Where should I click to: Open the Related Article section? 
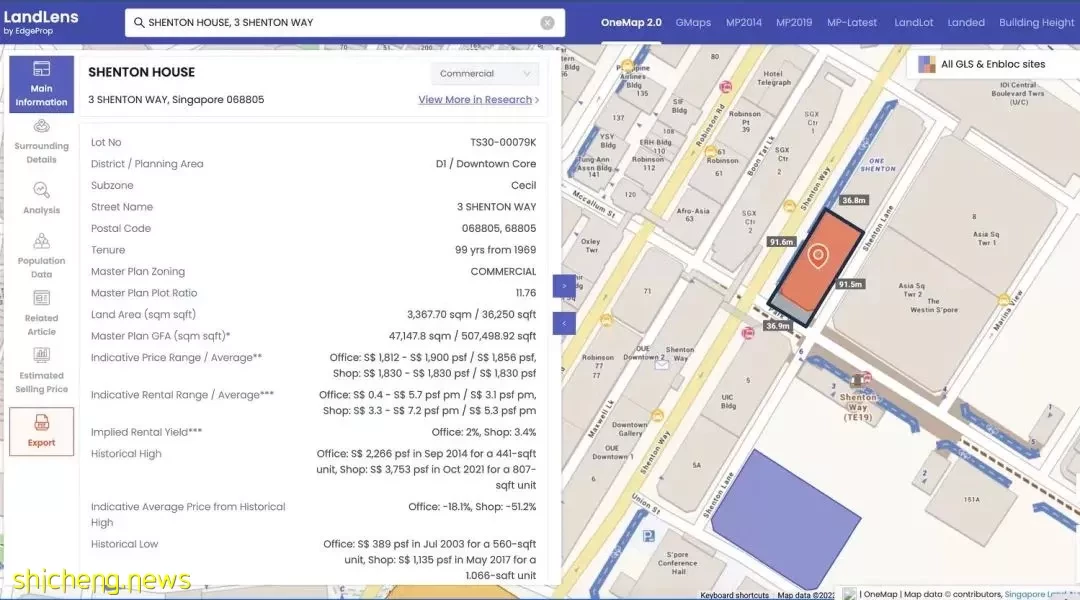41,313
